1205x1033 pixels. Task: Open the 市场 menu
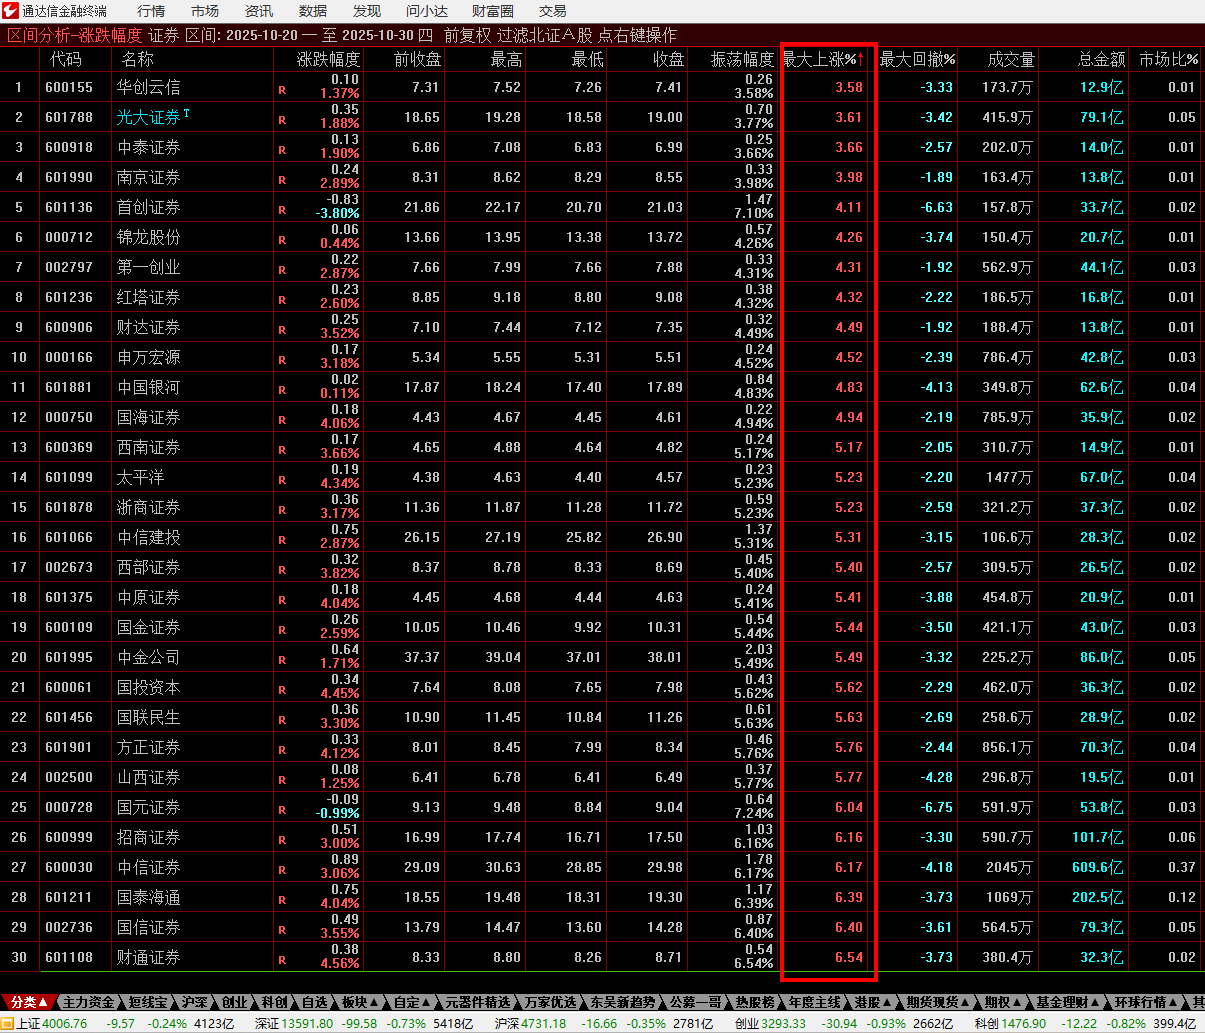pyautogui.click(x=205, y=11)
